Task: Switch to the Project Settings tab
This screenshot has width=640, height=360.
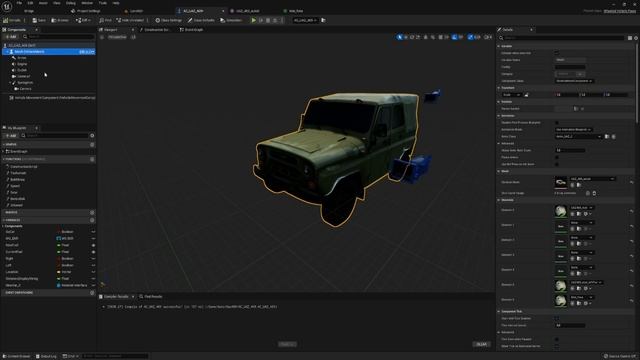Action: click(x=86, y=11)
